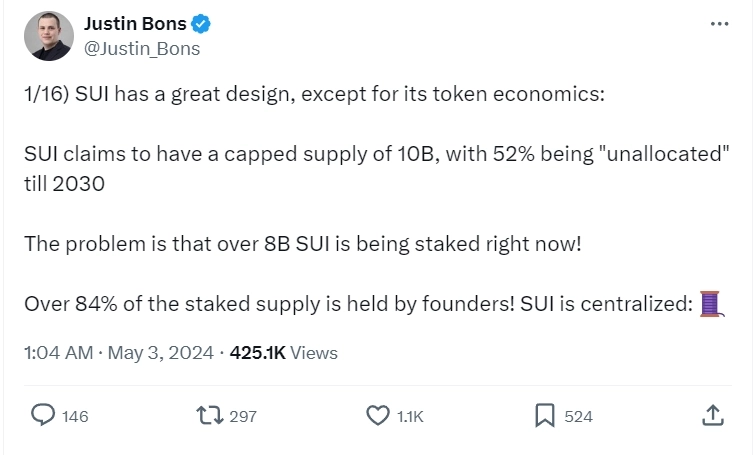Viewport: 756px width, 455px height.
Task: Click the share upload arrow icon
Action: tap(712, 415)
